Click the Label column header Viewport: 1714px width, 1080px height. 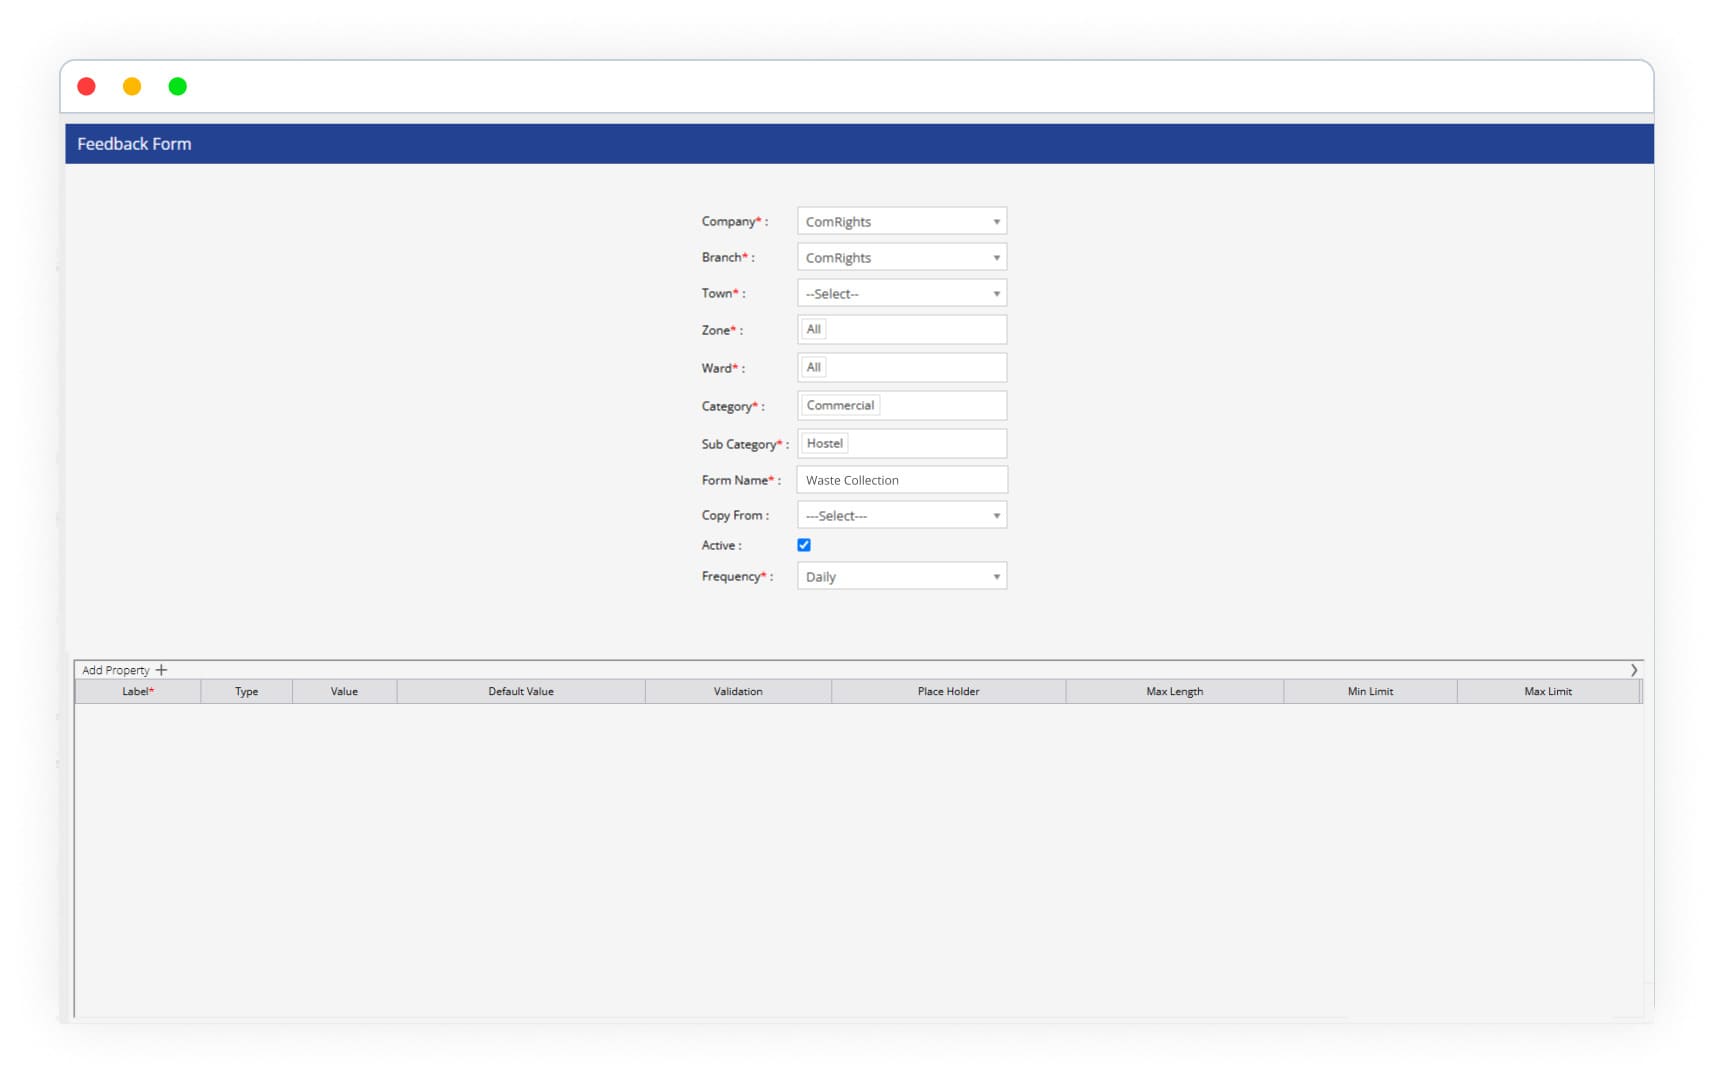click(x=138, y=691)
